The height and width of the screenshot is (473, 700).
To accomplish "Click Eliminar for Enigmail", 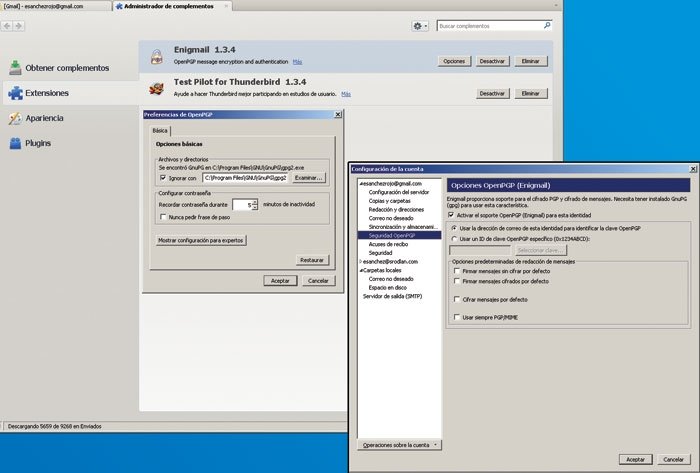I will click(x=531, y=61).
